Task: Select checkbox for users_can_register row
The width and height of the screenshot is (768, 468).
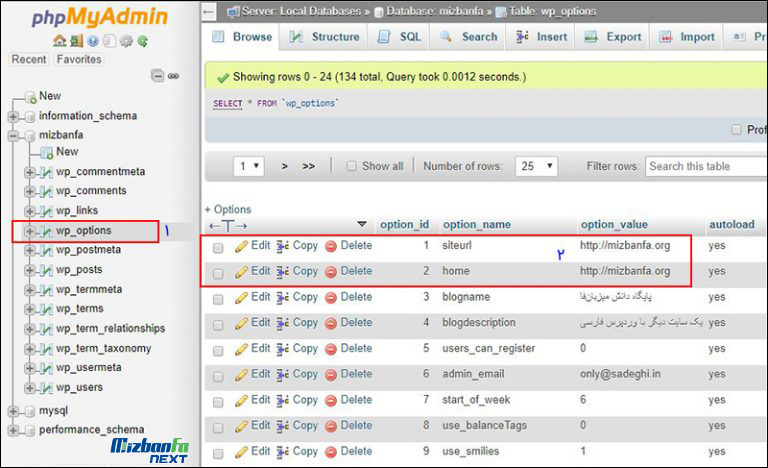Action: (218, 351)
